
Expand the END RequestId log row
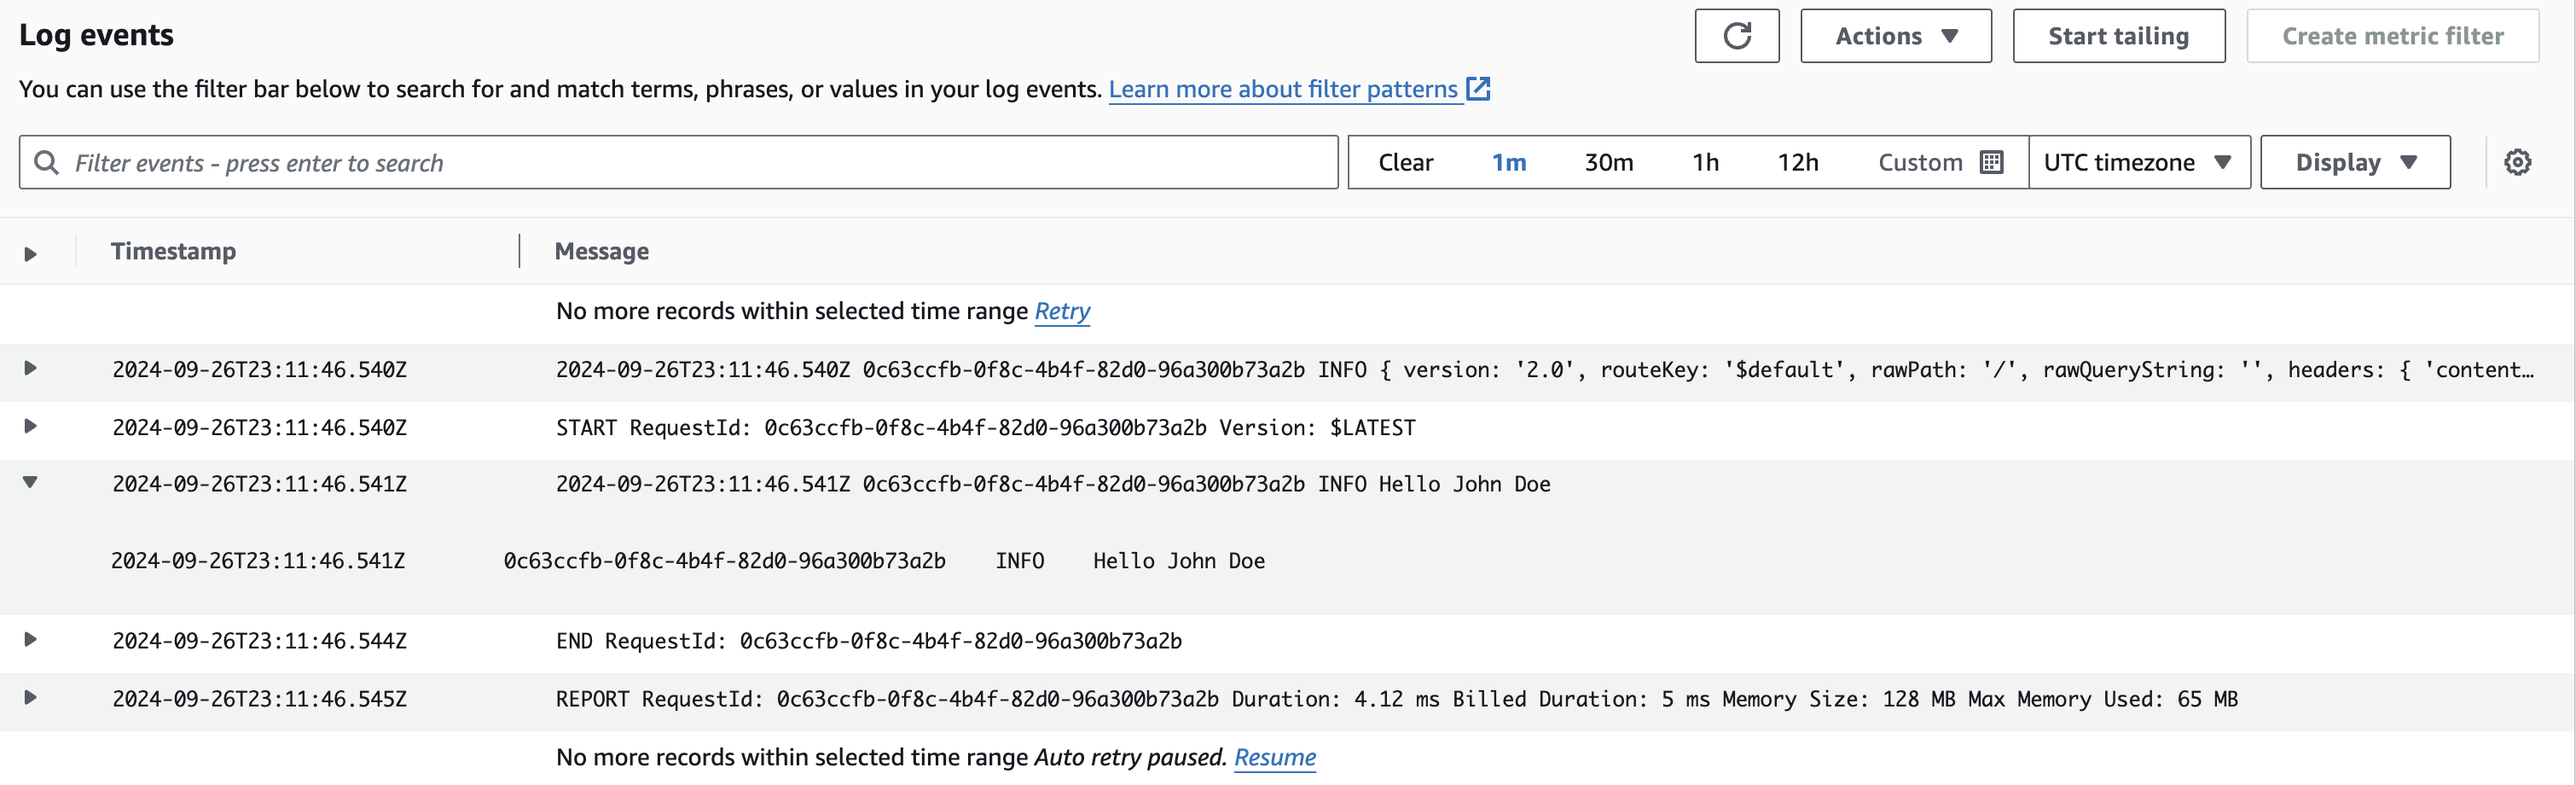point(30,639)
